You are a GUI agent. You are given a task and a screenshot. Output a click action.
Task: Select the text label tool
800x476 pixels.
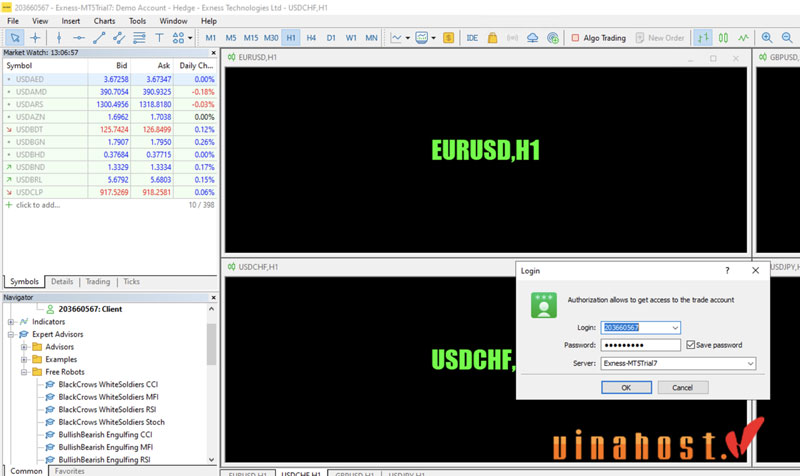pos(160,38)
